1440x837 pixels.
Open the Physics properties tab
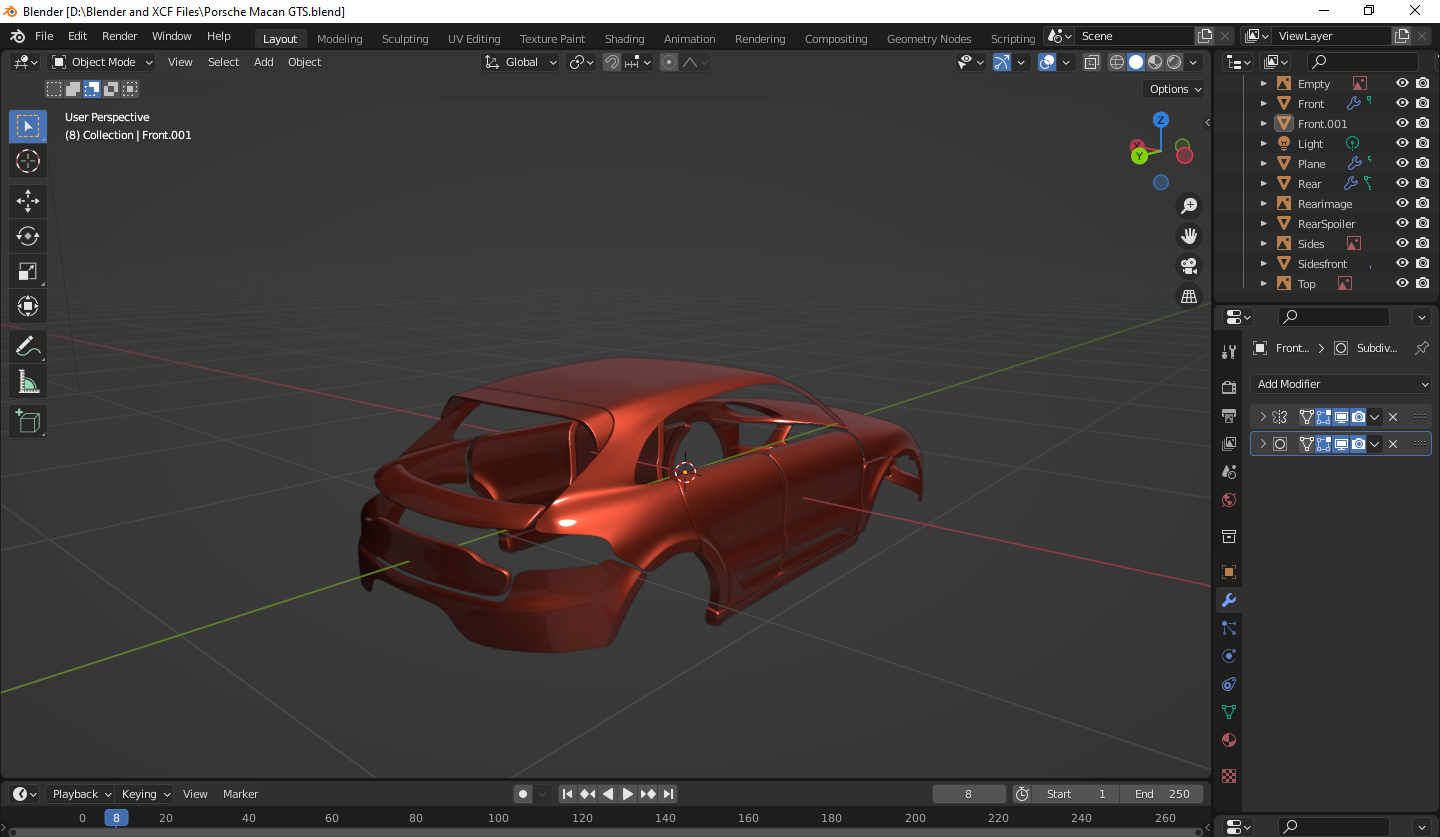click(1229, 656)
